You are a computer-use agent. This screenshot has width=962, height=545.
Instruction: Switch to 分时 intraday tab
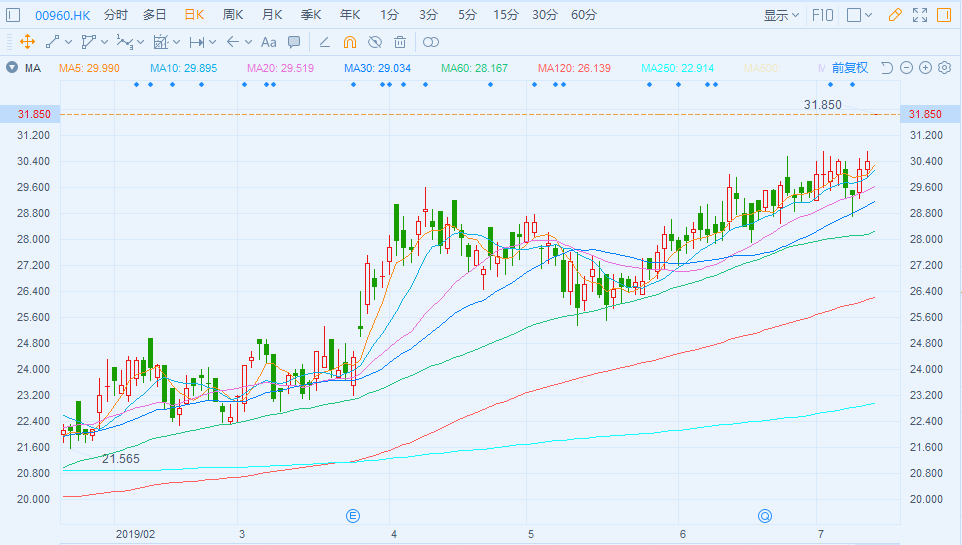pos(116,15)
